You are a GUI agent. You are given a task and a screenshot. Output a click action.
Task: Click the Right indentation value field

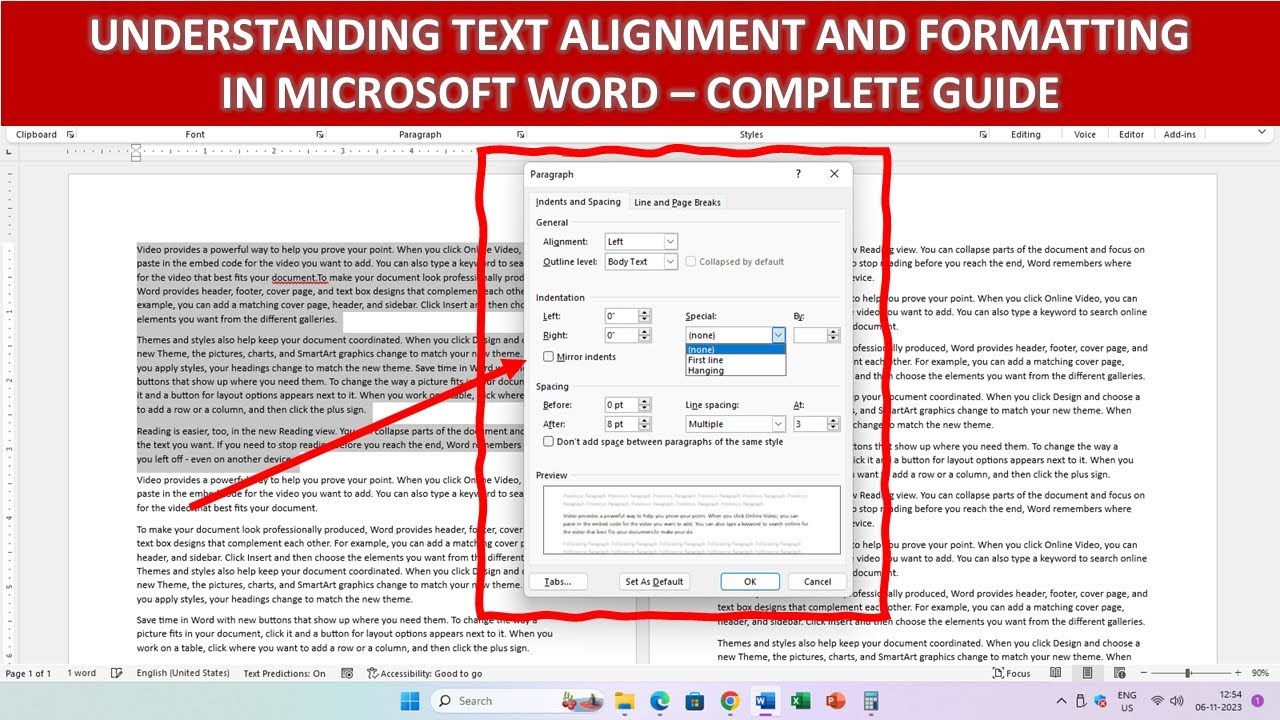[621, 335]
